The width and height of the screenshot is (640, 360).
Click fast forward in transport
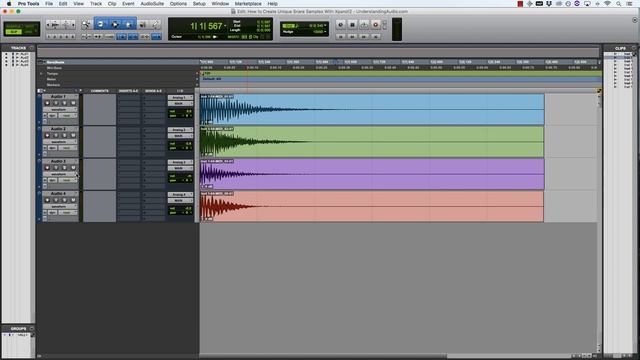[364, 36]
